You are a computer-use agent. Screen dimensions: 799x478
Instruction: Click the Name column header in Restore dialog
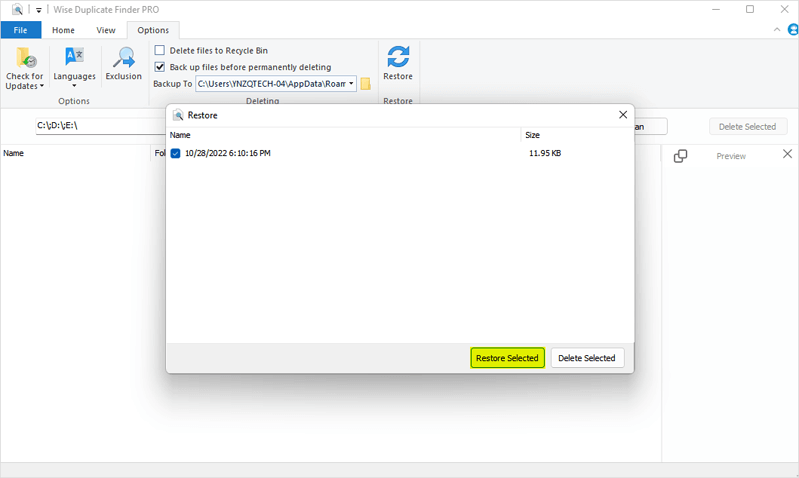(x=180, y=135)
